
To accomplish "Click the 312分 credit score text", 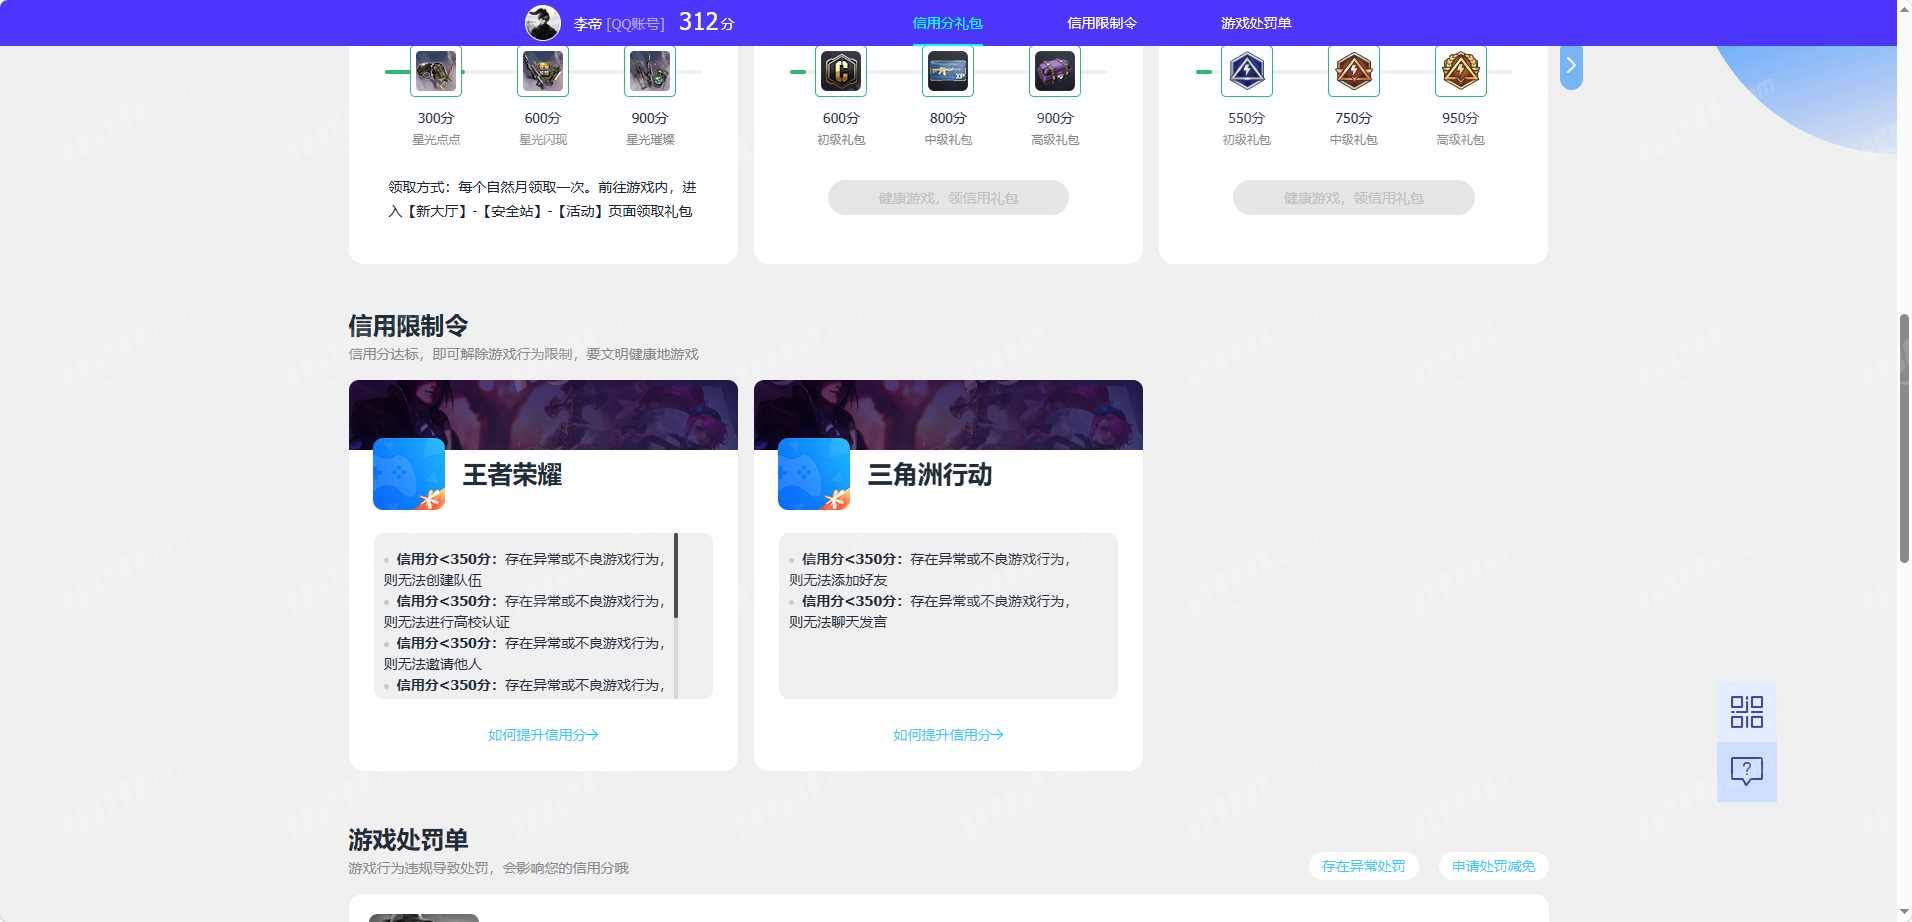I will (706, 22).
